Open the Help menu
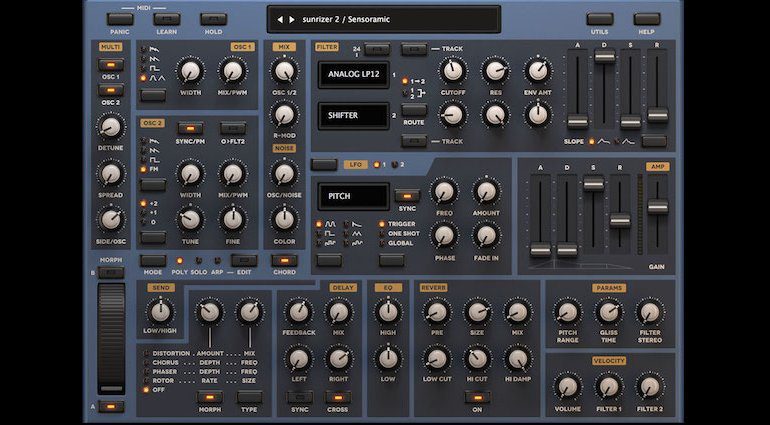This screenshot has height=425, width=770. coord(647,18)
